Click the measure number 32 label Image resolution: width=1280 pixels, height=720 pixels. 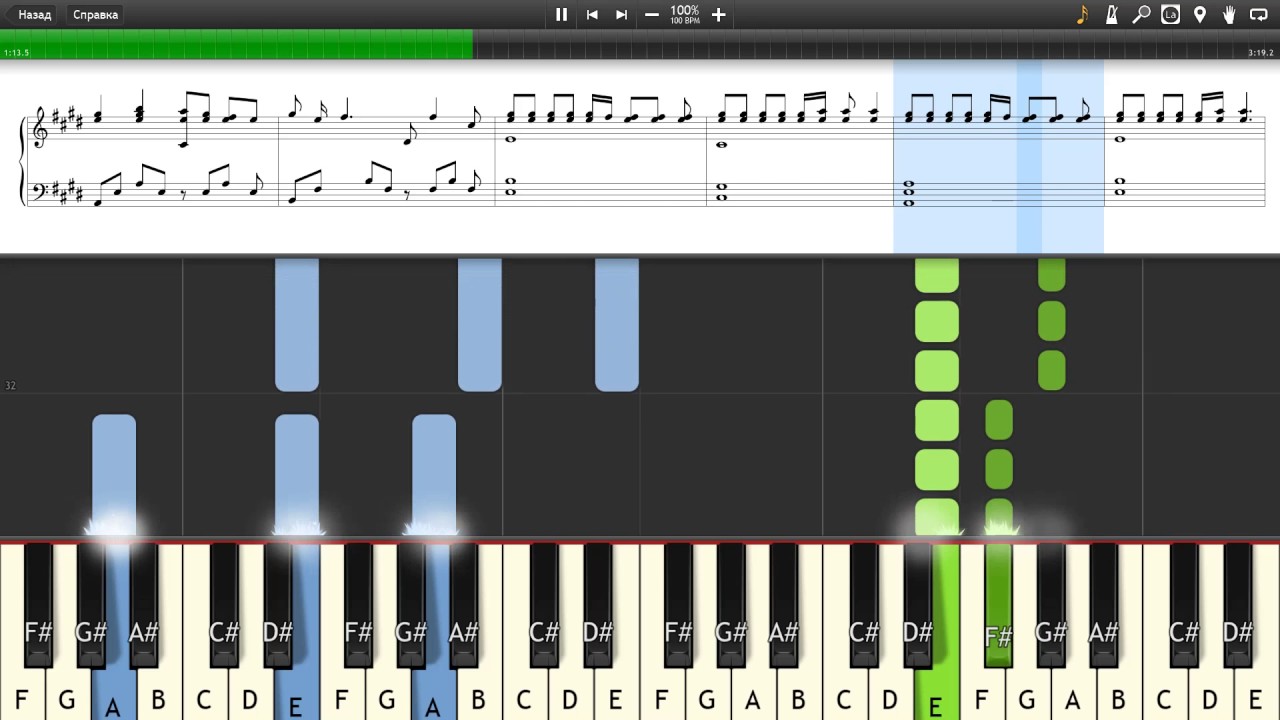tap(10, 385)
